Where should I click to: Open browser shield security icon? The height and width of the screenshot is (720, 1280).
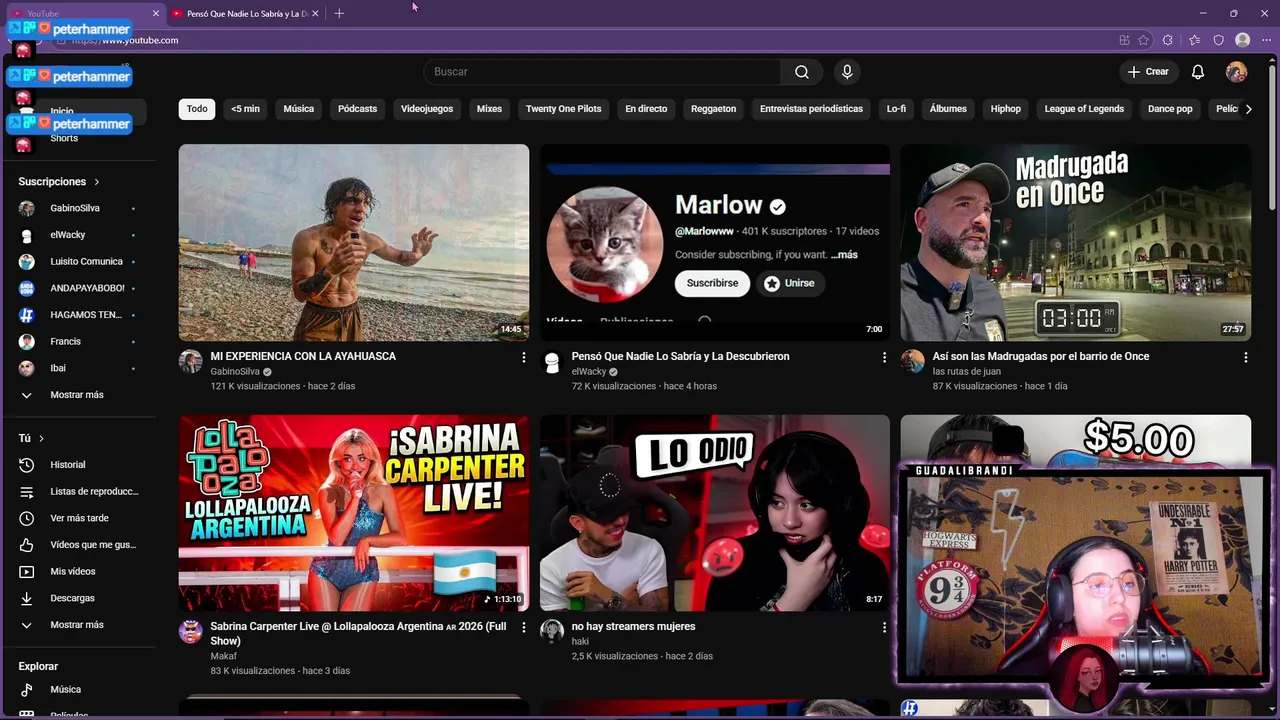1218,40
